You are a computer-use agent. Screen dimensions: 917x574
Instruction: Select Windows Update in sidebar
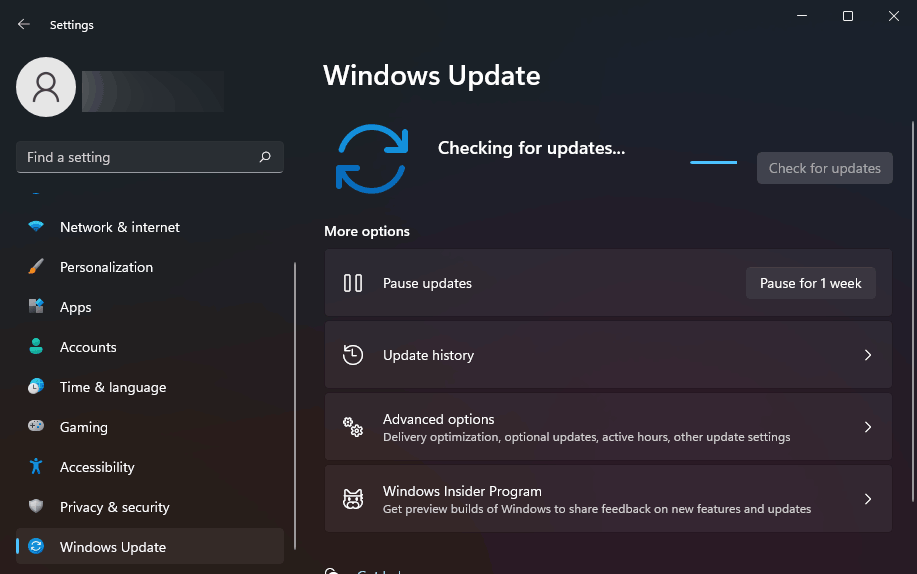150,546
